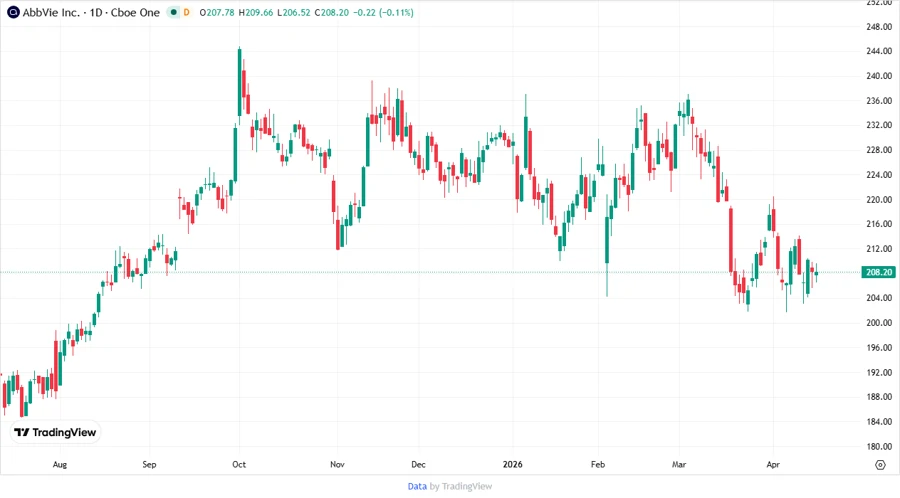Viewport: 900px width, 498px height.
Task: Click the 248.00 price axis label
Action: pyautogui.click(x=879, y=26)
